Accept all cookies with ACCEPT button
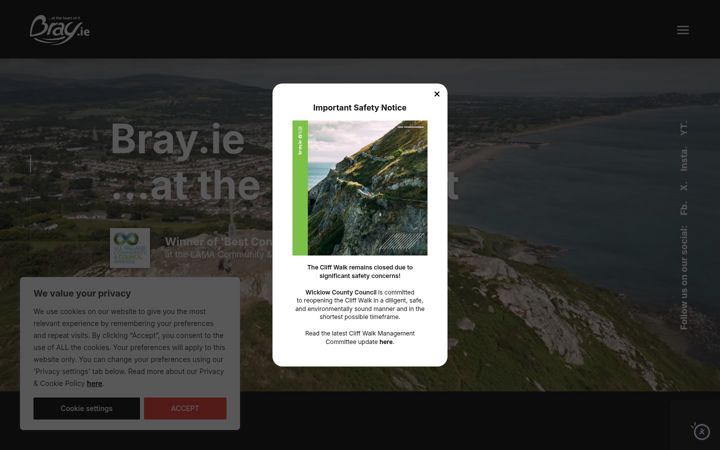This screenshot has width=720, height=450. click(x=185, y=408)
